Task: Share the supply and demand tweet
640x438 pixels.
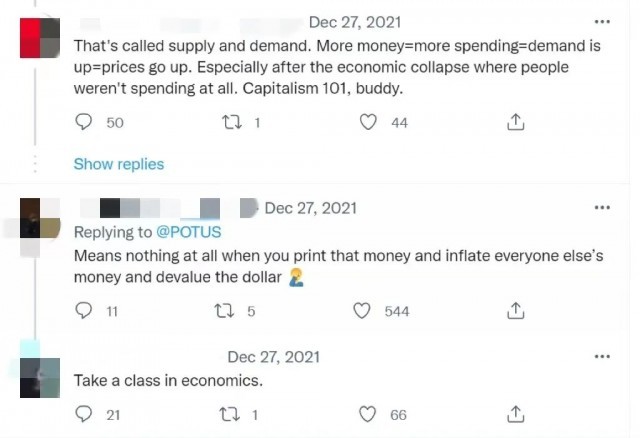Action: coord(516,123)
